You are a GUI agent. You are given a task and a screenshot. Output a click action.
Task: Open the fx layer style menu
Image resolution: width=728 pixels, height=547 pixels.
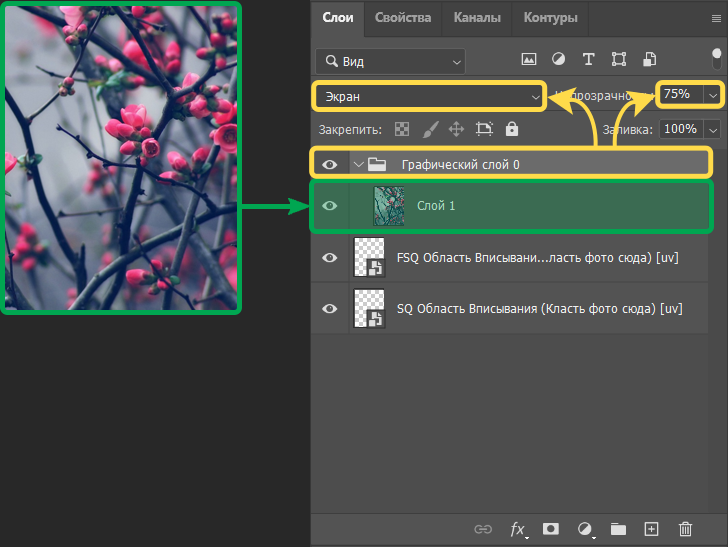click(x=518, y=529)
